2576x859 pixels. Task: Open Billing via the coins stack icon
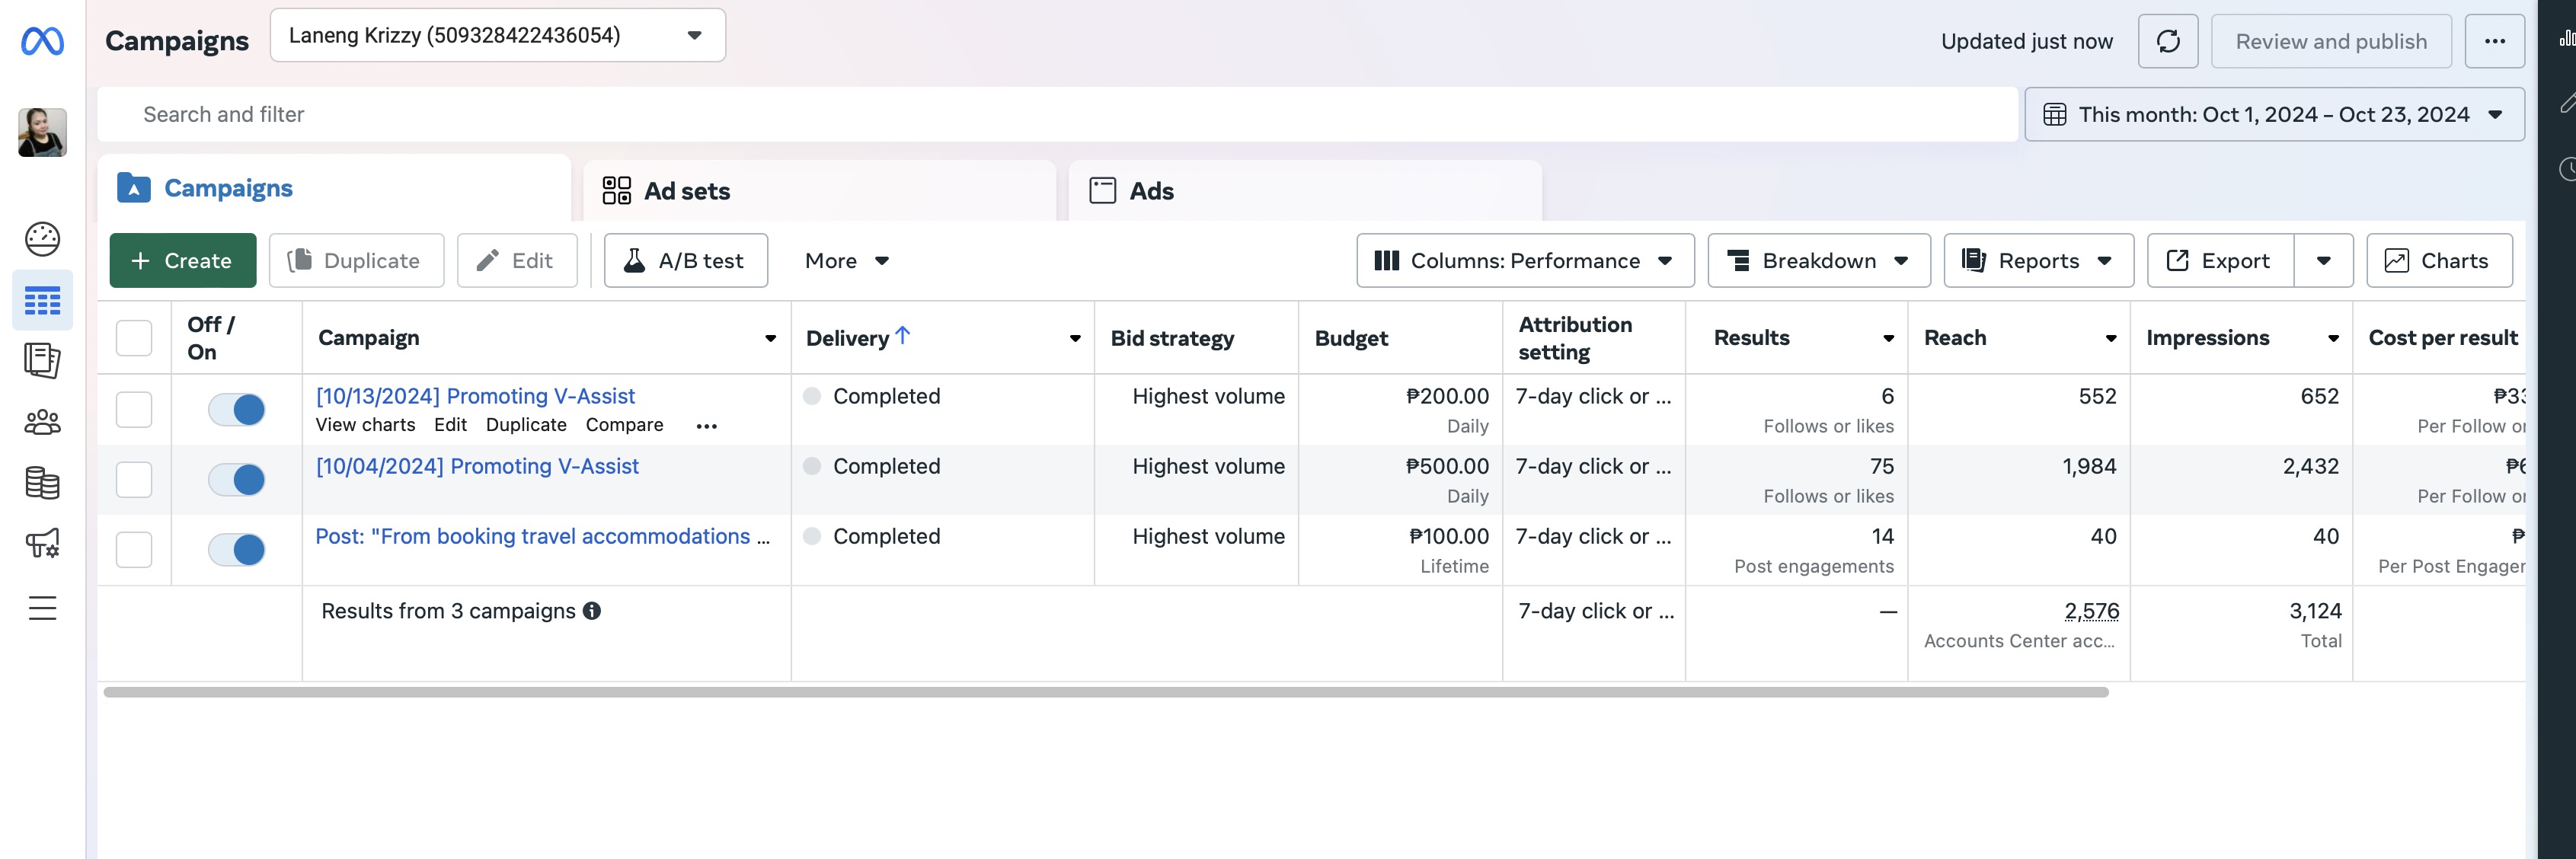tap(42, 483)
